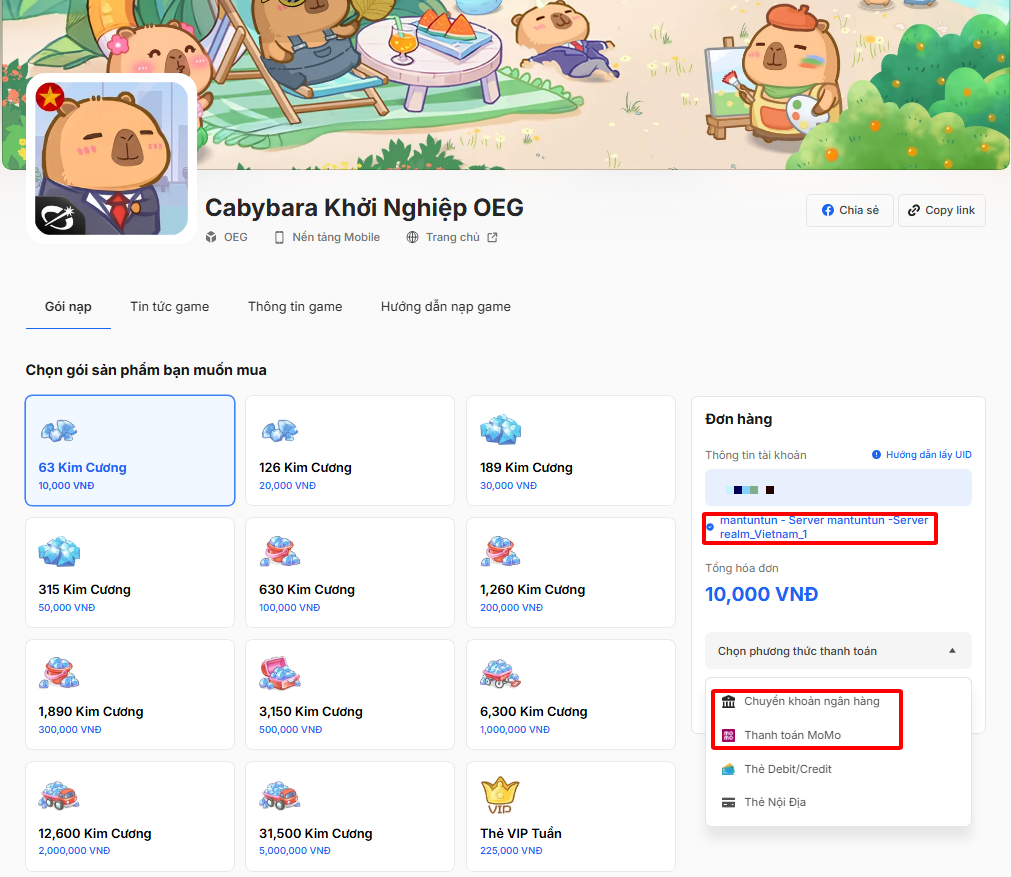Click the 10,000 VNĐ total bill amount
This screenshot has height=877, width=1011.
tap(761, 594)
